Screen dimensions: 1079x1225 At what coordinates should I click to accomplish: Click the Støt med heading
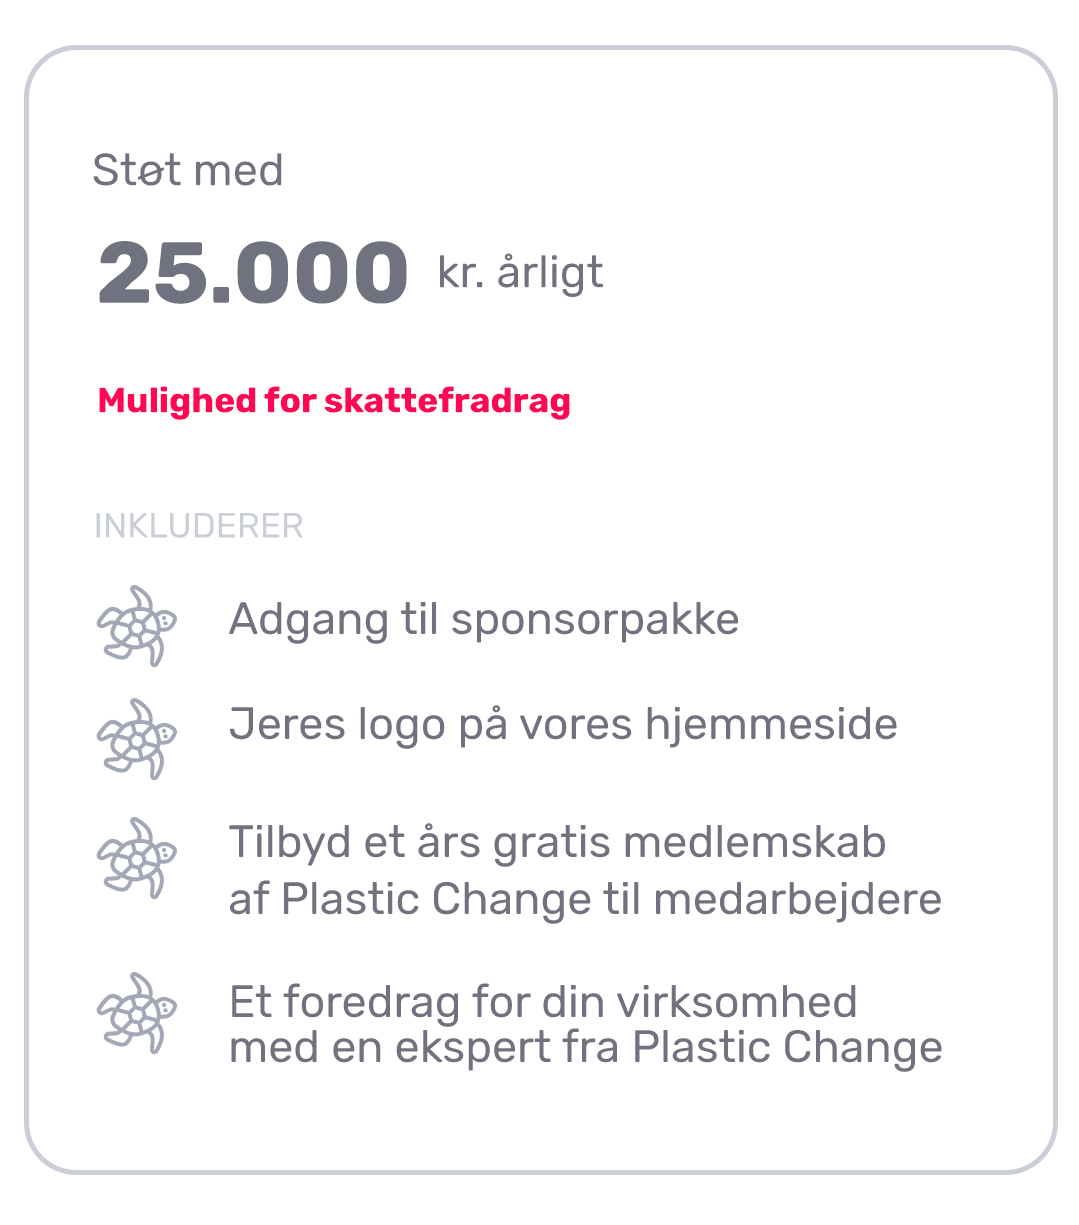pyautogui.click(x=188, y=169)
